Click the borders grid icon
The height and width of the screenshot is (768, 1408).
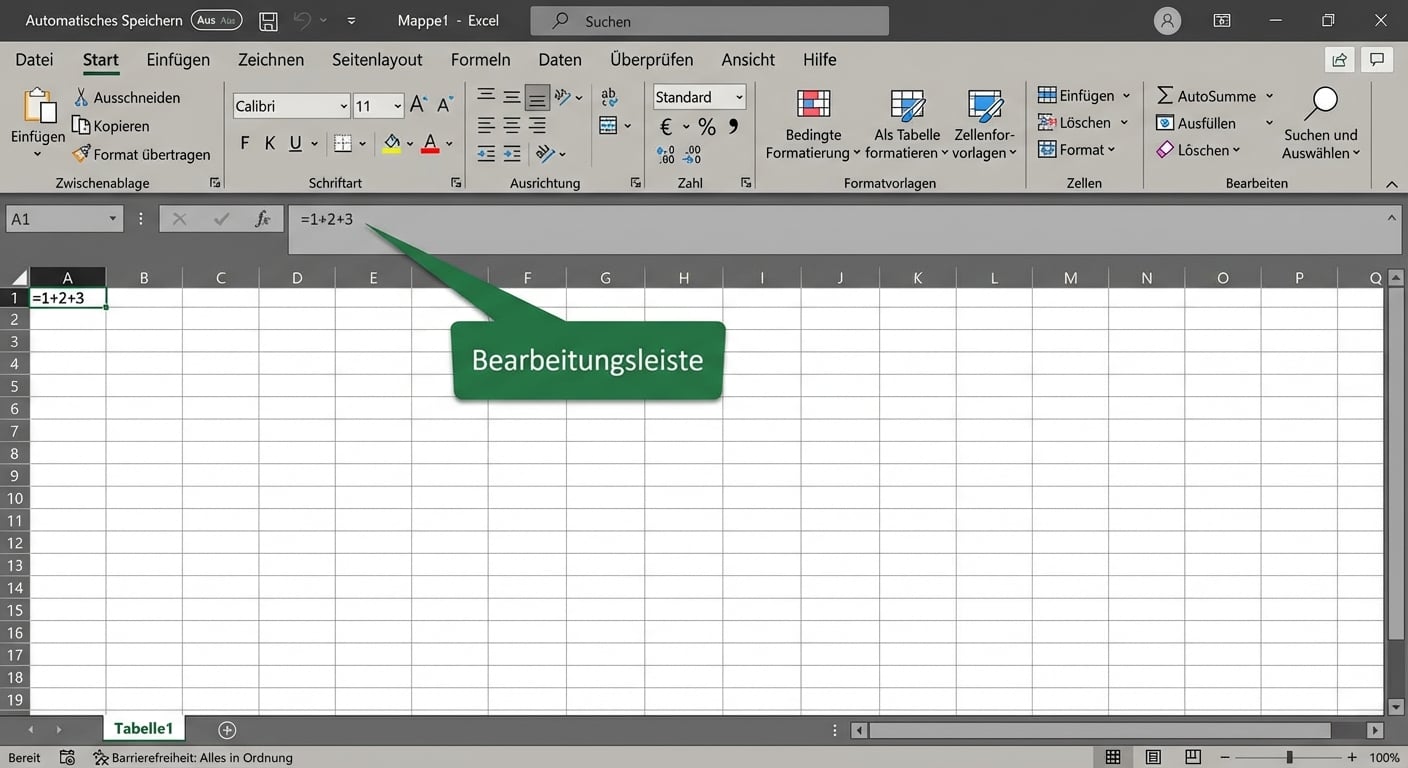tap(343, 143)
